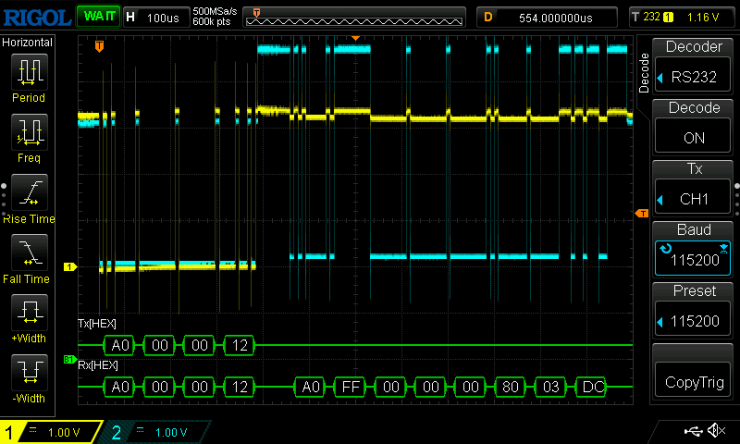
Task: Select the Fall Time measurement icon
Action: click(x=29, y=252)
